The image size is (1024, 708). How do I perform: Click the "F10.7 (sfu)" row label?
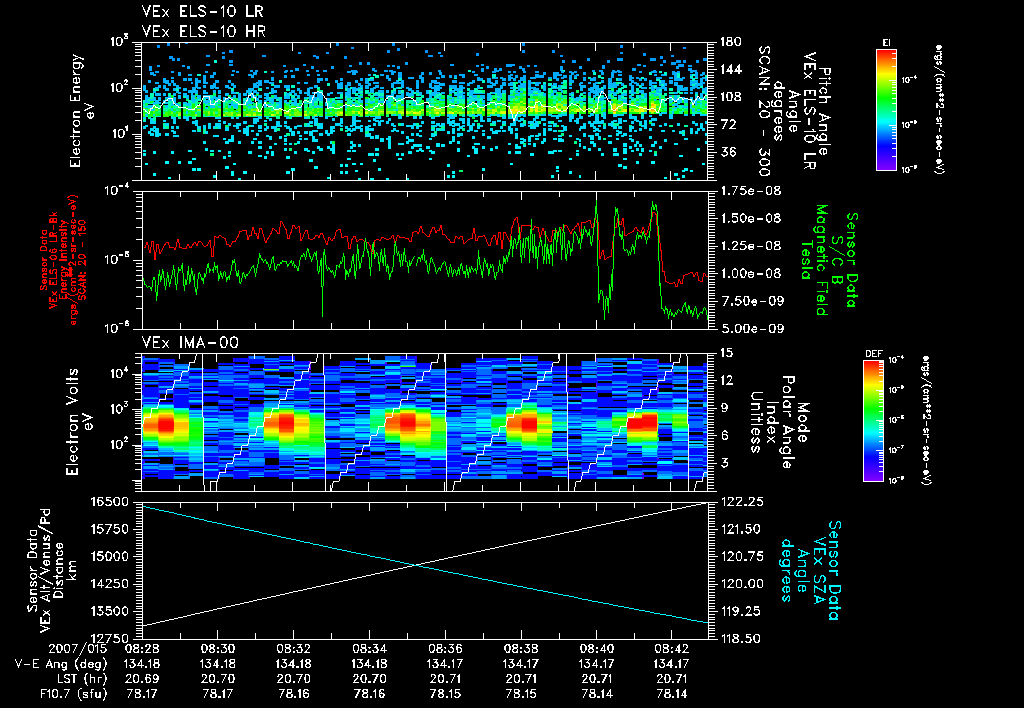72,694
